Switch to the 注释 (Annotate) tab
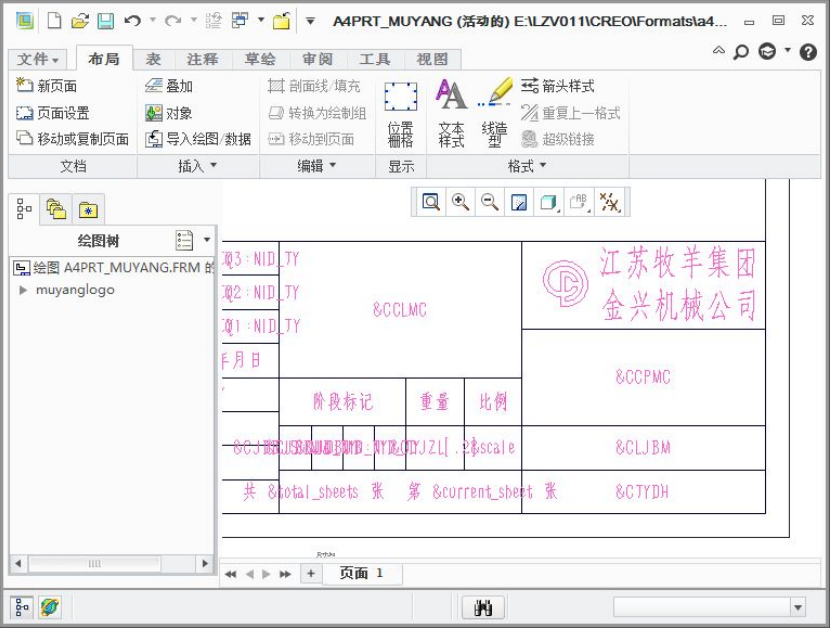Image resolution: width=831 pixels, height=628 pixels. coord(202,59)
